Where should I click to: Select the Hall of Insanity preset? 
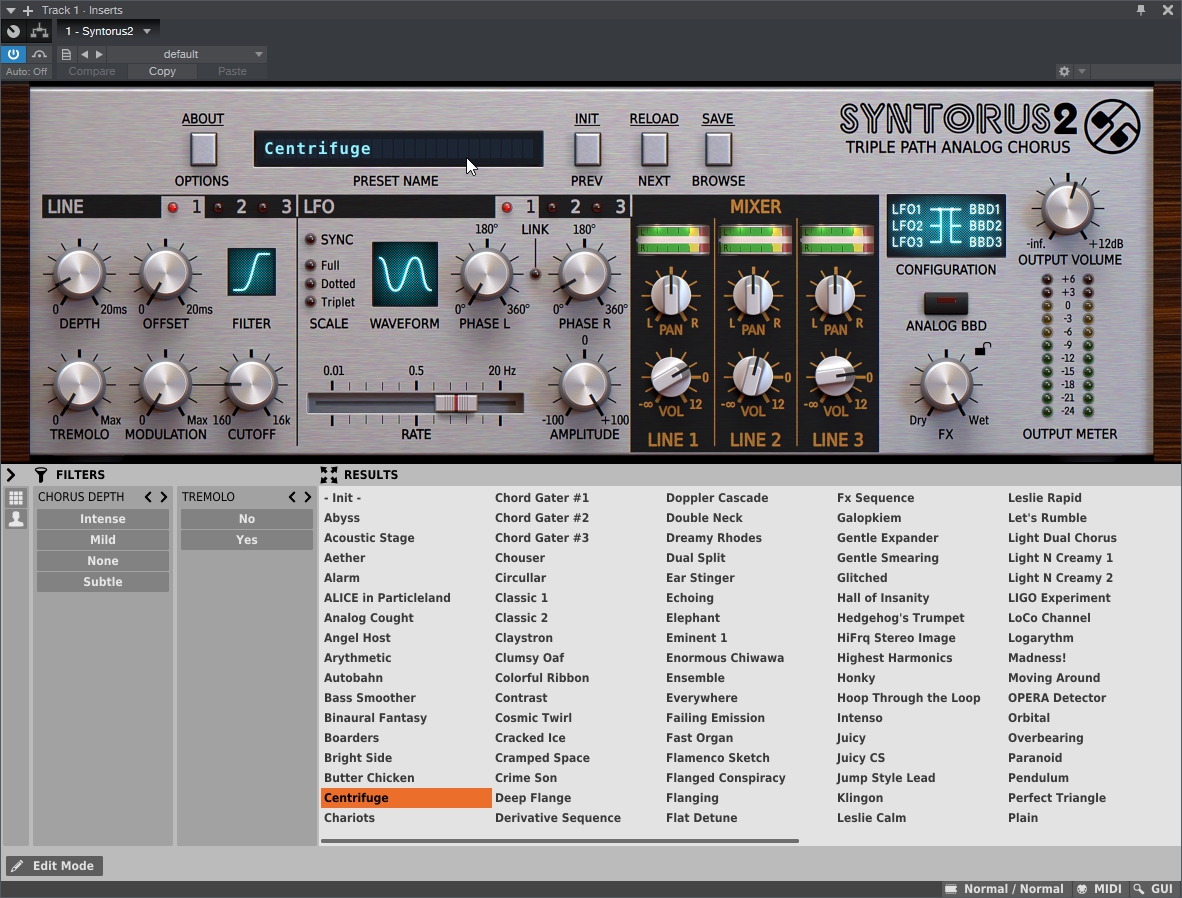coord(883,598)
